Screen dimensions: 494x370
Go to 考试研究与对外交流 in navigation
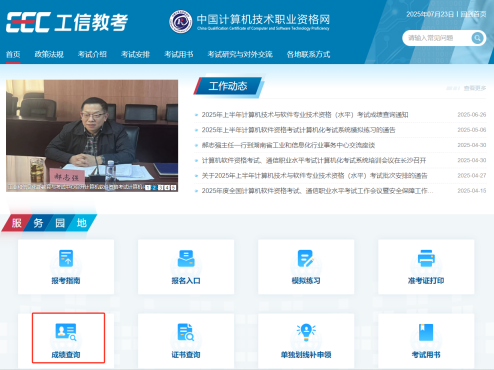(x=240, y=54)
